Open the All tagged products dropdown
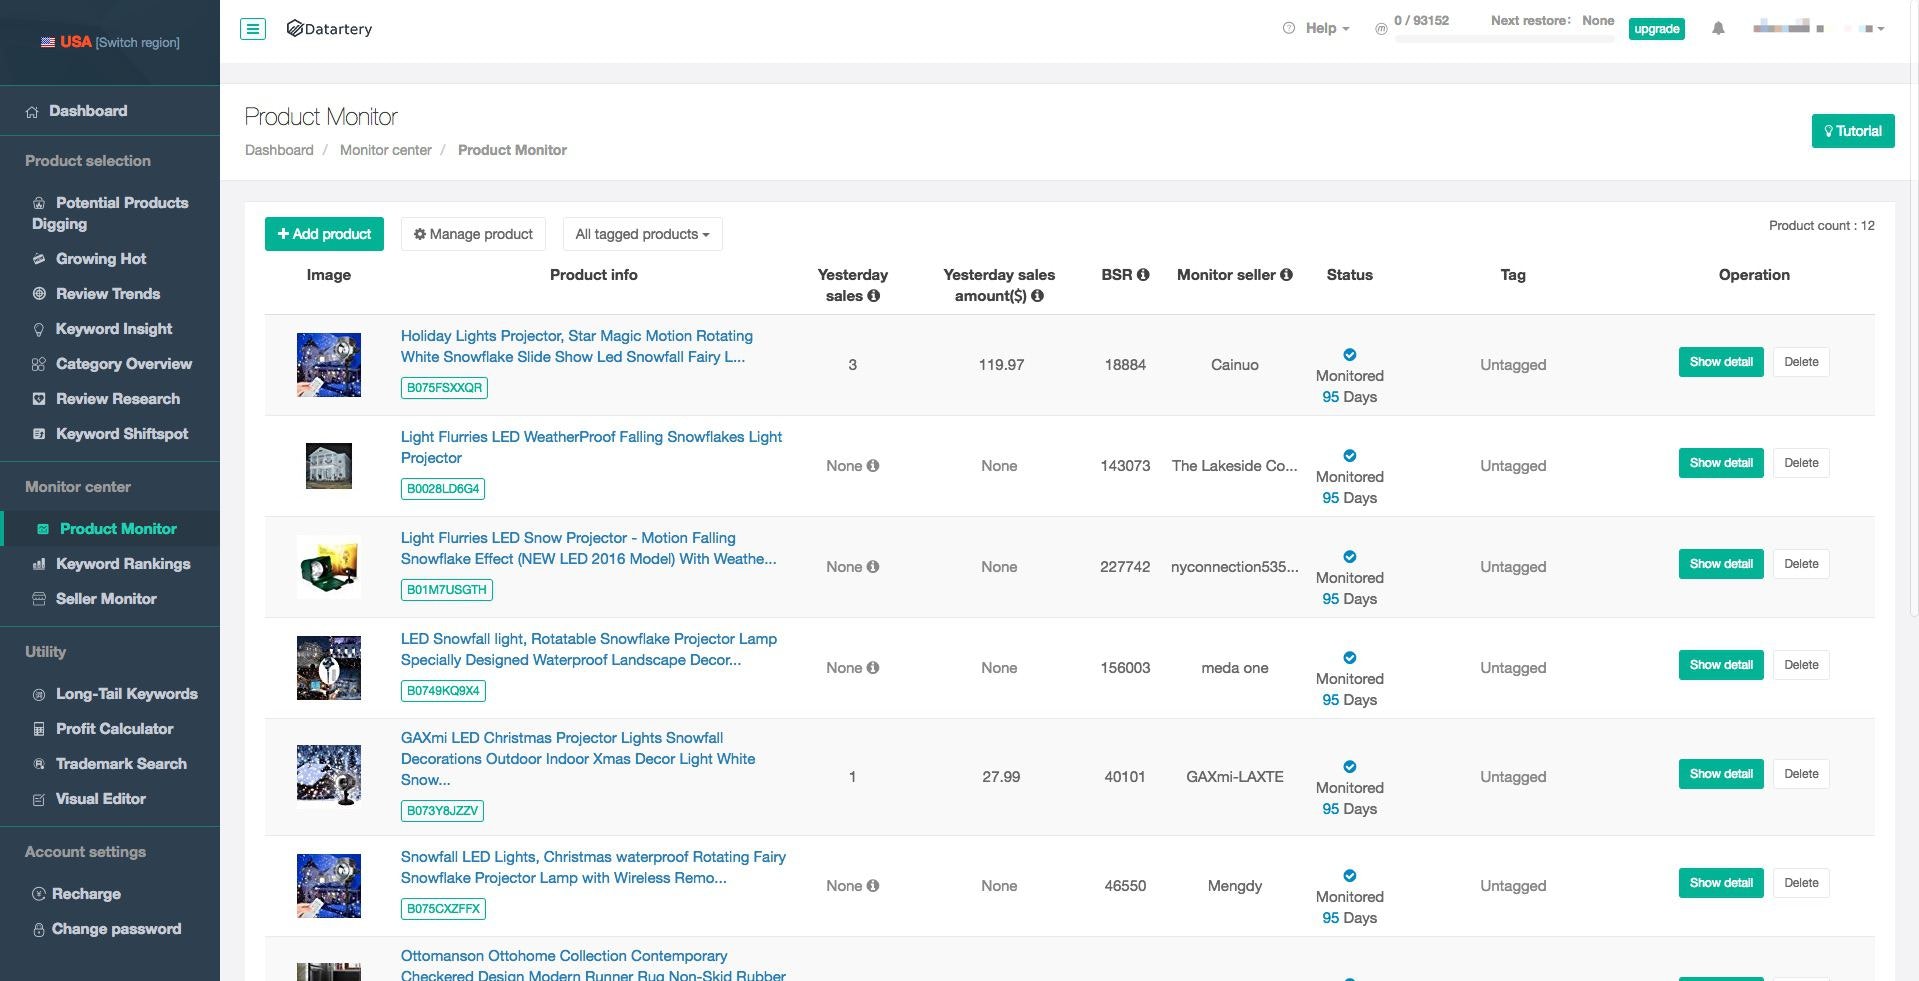Viewport: 1919px width, 981px height. click(x=642, y=234)
